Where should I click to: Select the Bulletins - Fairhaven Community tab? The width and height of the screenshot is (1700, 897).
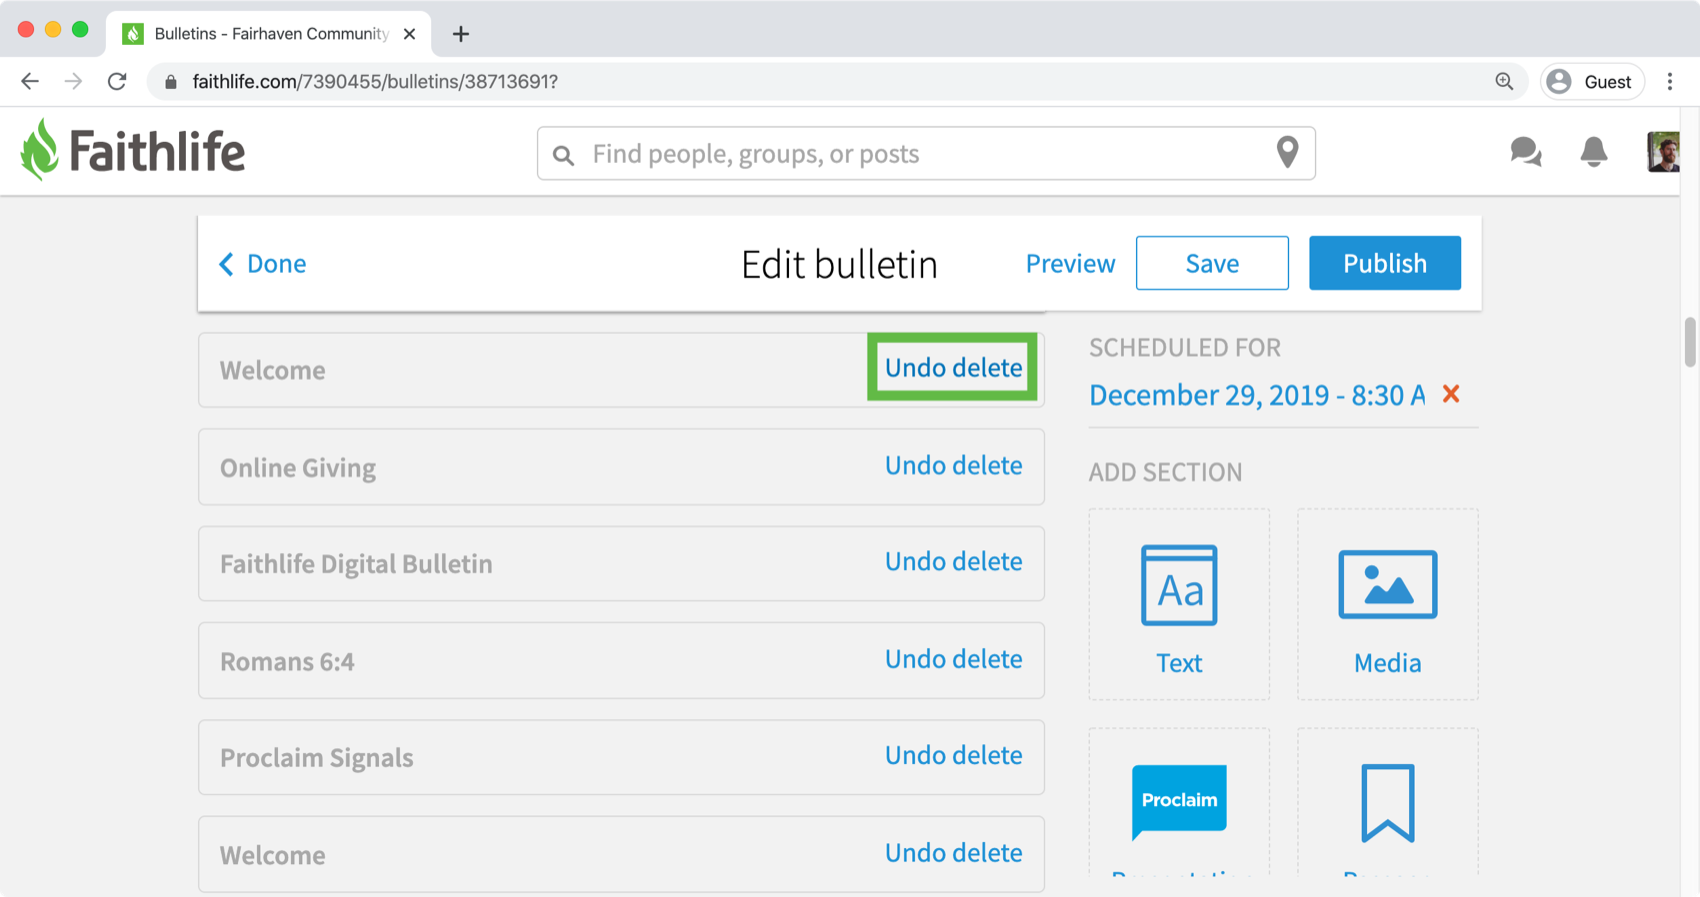268,34
